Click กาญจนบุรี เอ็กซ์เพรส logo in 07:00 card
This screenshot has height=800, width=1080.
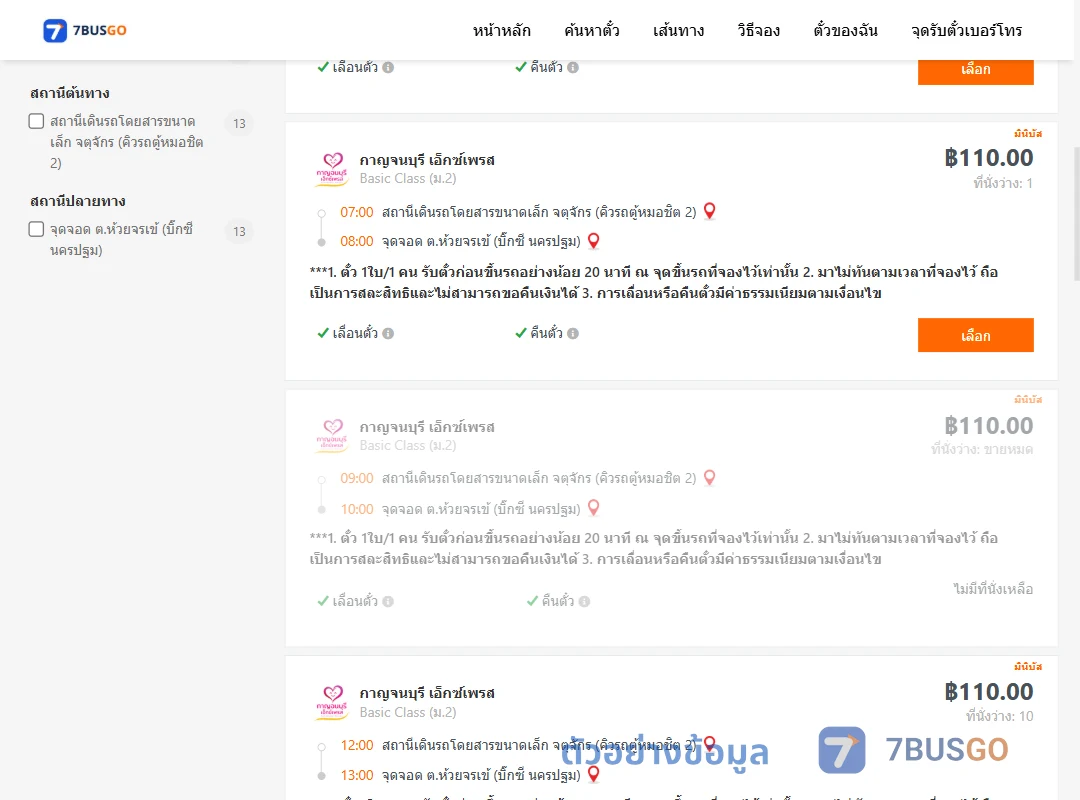click(332, 170)
